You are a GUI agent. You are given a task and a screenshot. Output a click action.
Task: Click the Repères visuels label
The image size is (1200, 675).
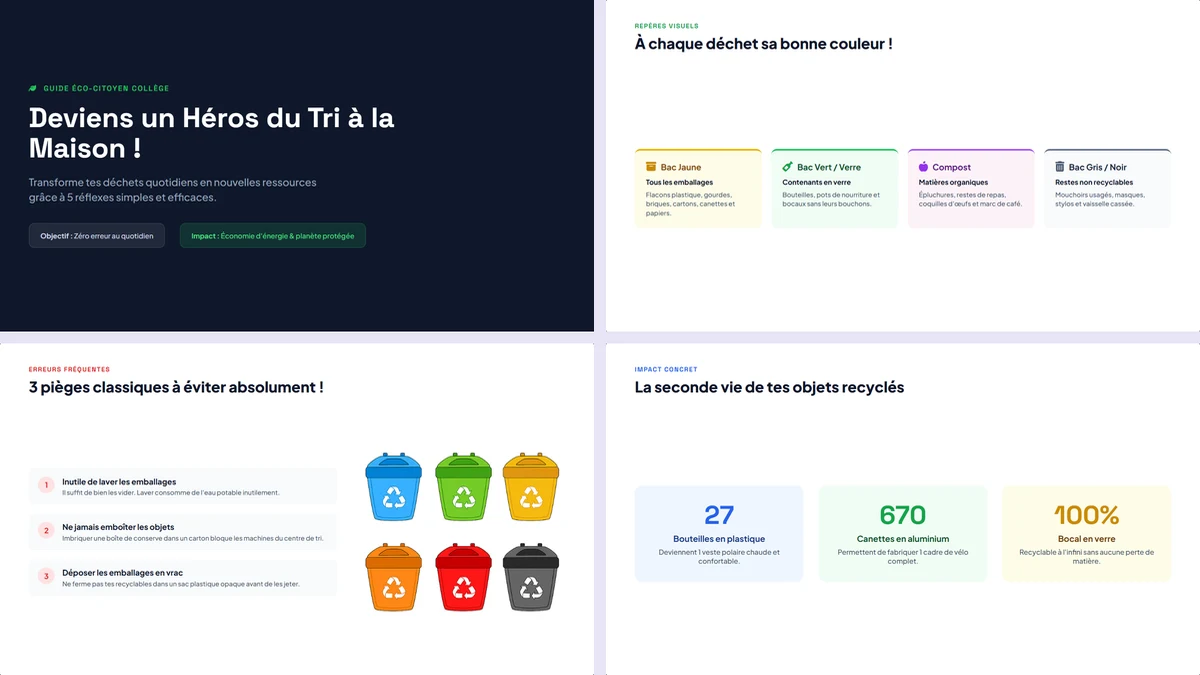(667, 26)
